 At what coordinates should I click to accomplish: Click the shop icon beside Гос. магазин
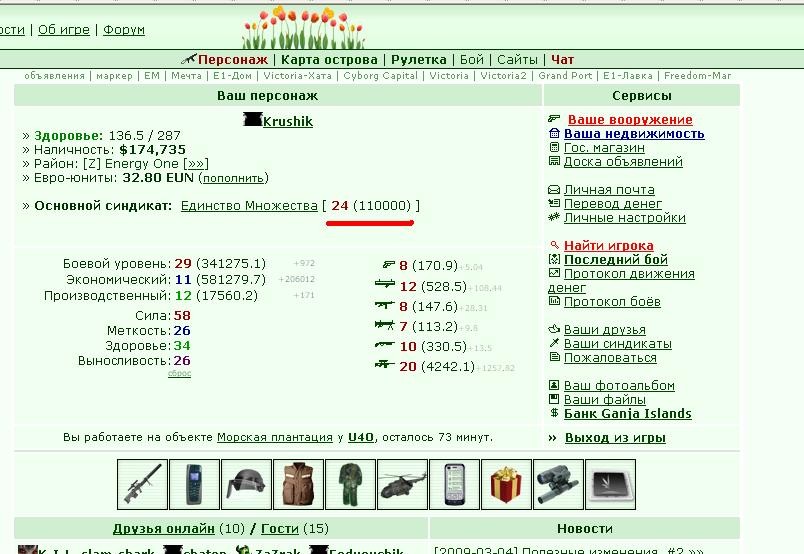pyautogui.click(x=554, y=147)
